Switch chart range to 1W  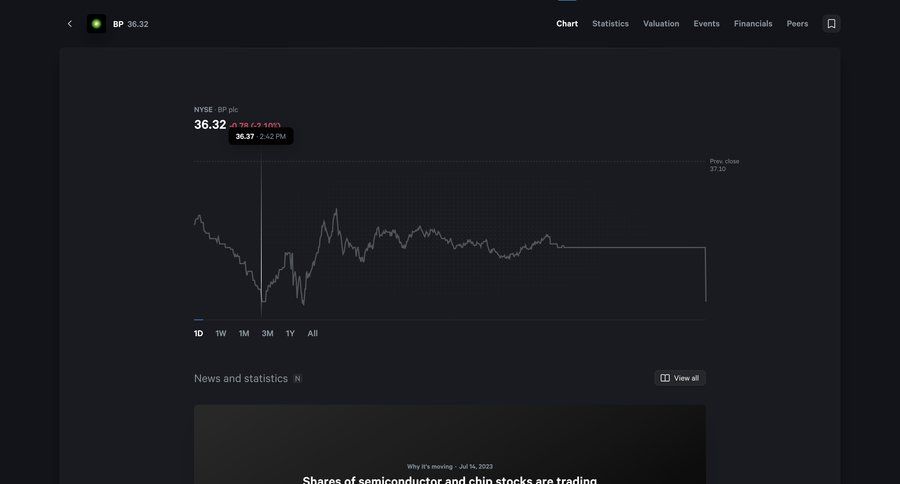[221, 333]
